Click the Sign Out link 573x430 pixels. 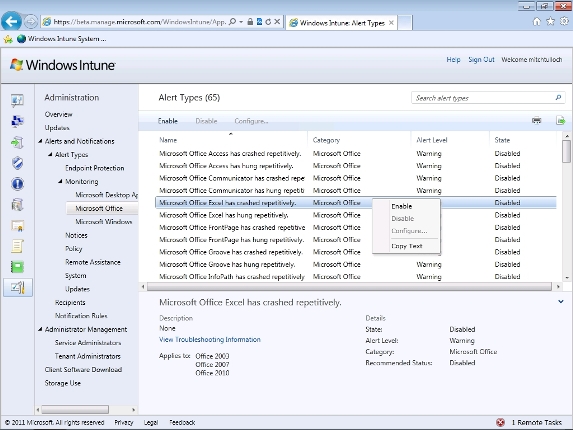click(x=481, y=60)
